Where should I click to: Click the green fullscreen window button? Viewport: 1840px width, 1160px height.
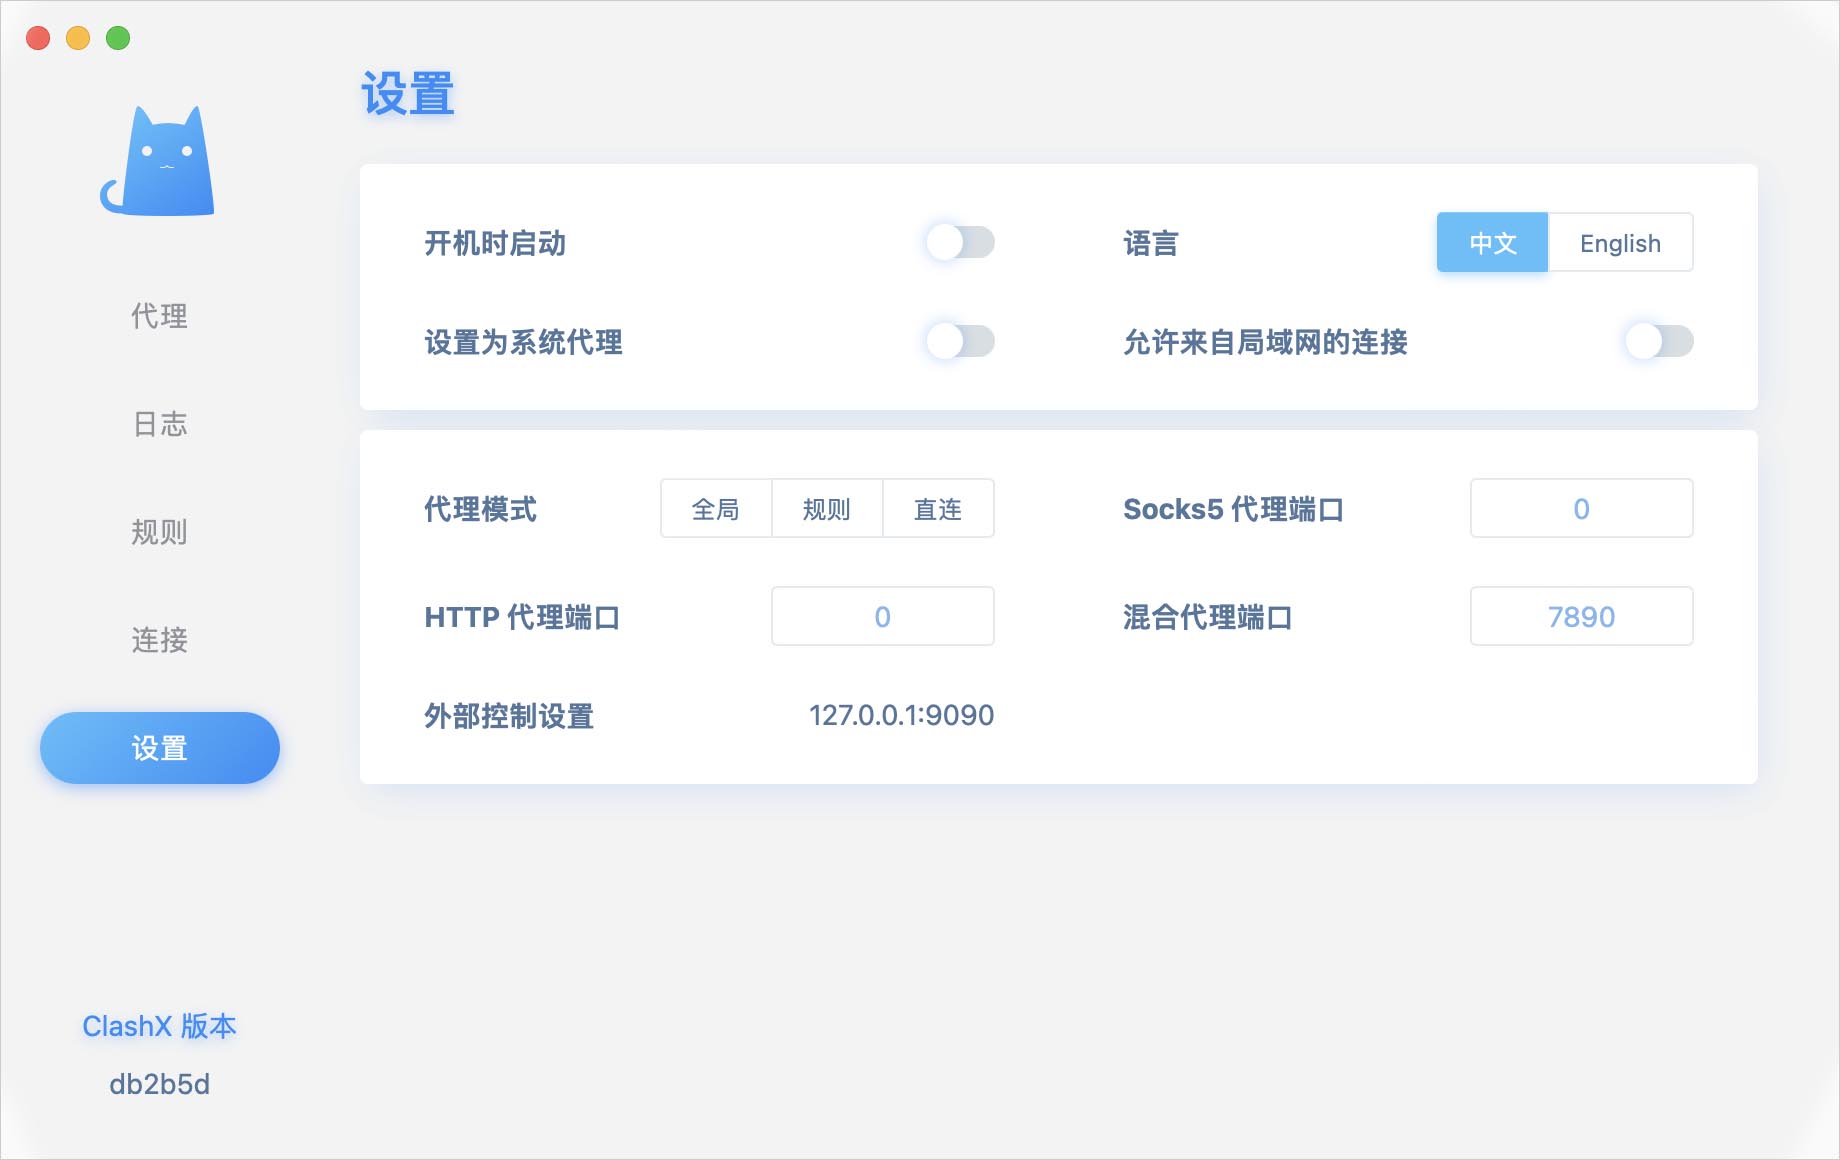pos(118,38)
